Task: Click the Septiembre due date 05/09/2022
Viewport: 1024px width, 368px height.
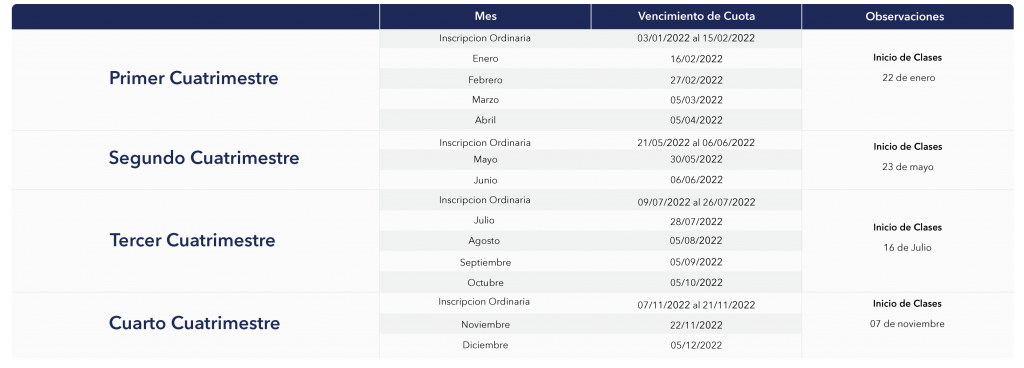Action: pos(696,262)
